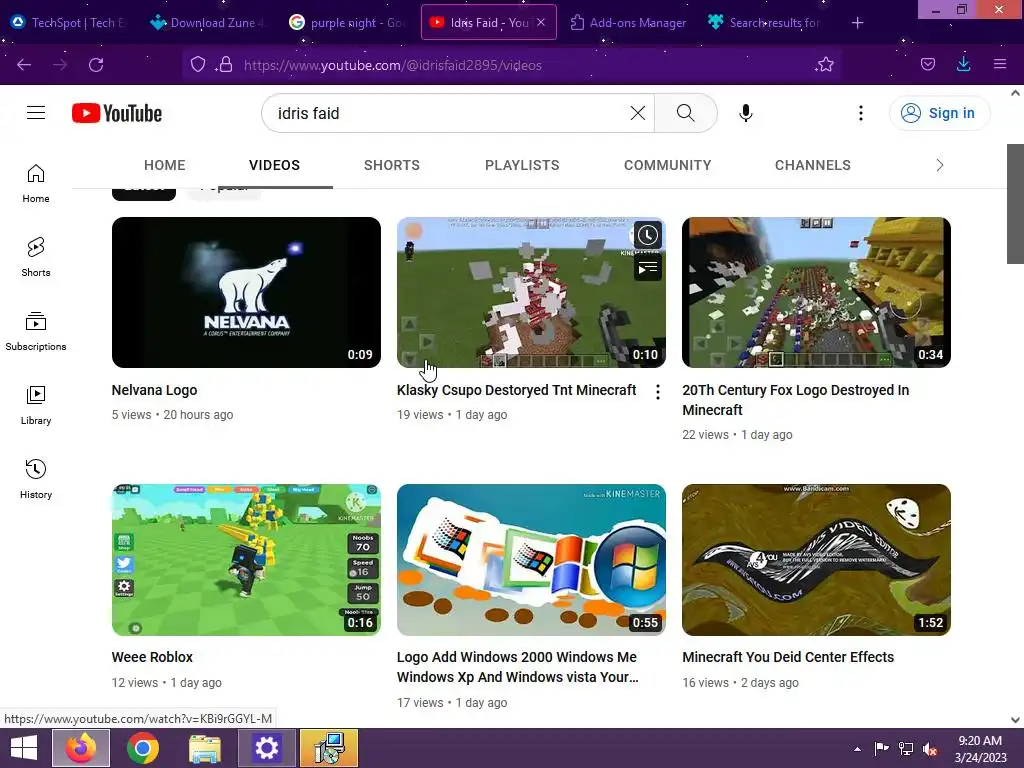
Task: Open the Nelvana Logo video thumbnail
Action: tap(246, 292)
